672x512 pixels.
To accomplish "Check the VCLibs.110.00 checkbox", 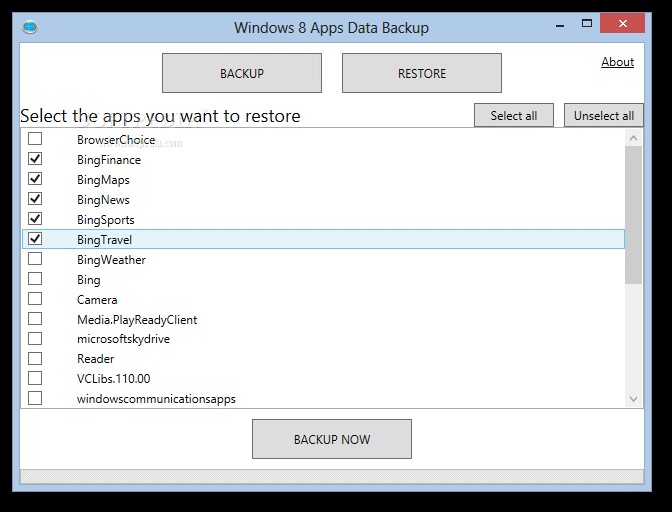I will (x=35, y=378).
